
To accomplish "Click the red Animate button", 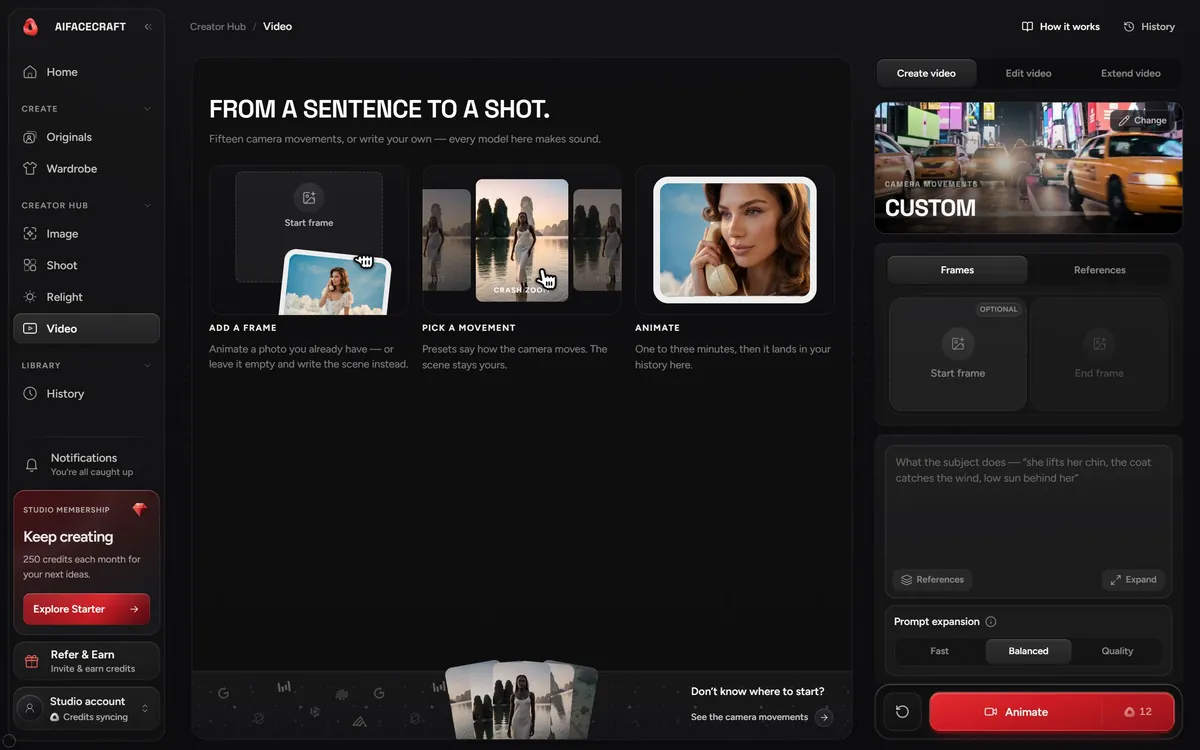I will [1051, 712].
